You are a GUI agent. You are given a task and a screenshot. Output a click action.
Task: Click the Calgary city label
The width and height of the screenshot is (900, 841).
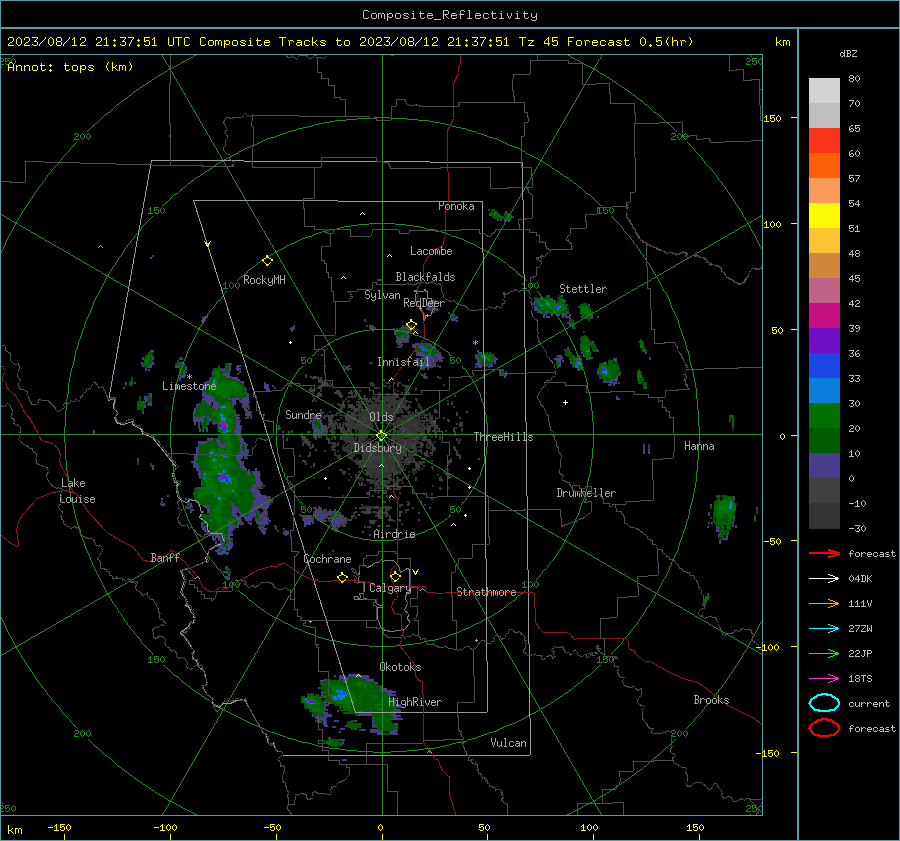coord(390,588)
